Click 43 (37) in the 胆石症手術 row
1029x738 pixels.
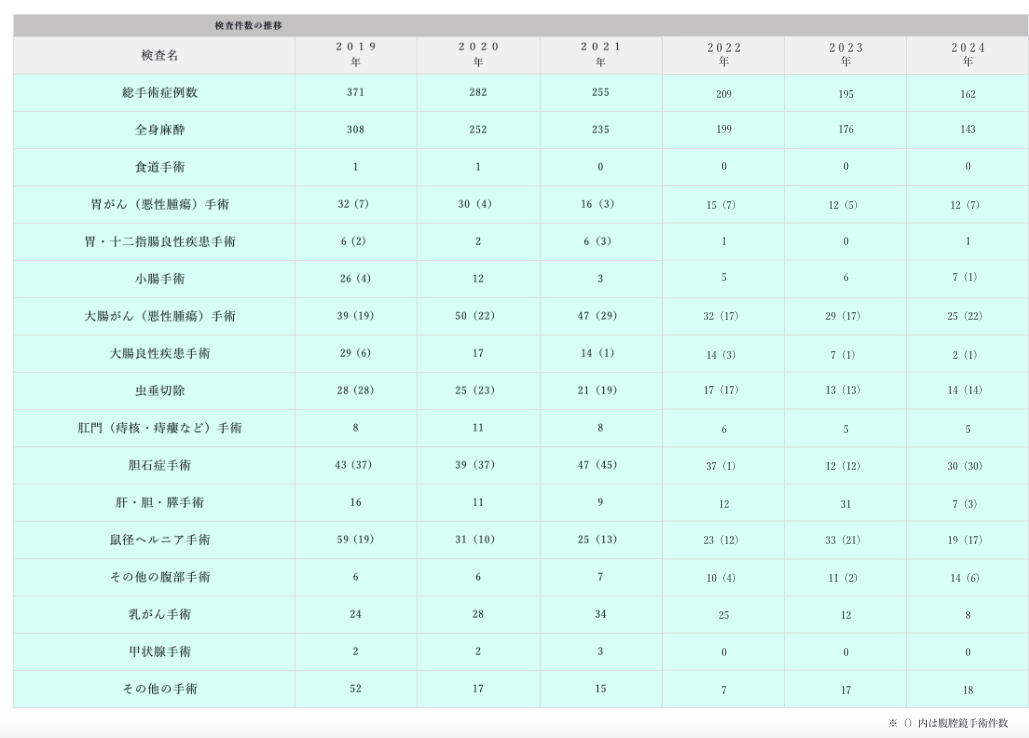353,465
